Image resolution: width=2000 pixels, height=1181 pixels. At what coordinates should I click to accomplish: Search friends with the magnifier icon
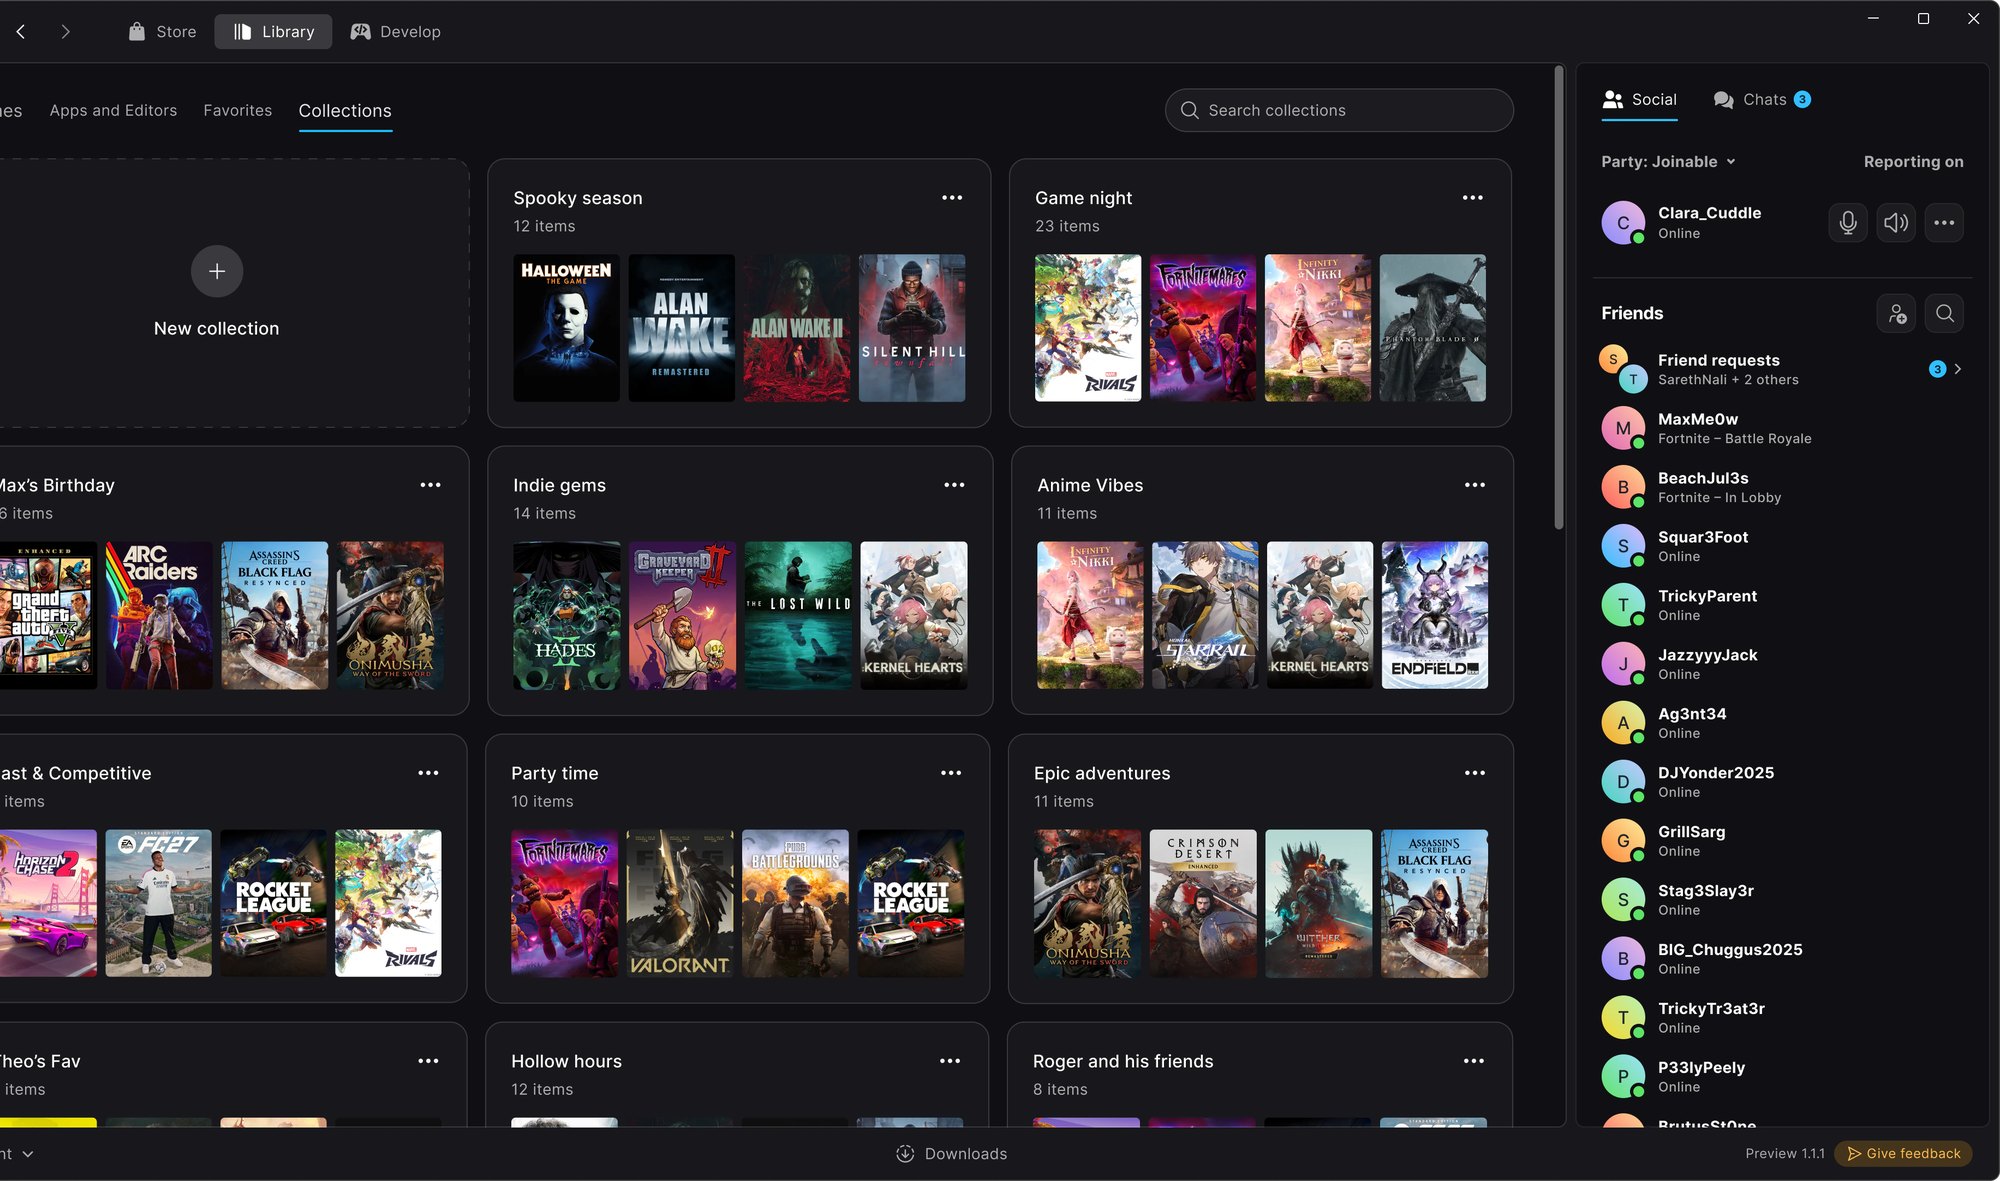(x=1945, y=314)
